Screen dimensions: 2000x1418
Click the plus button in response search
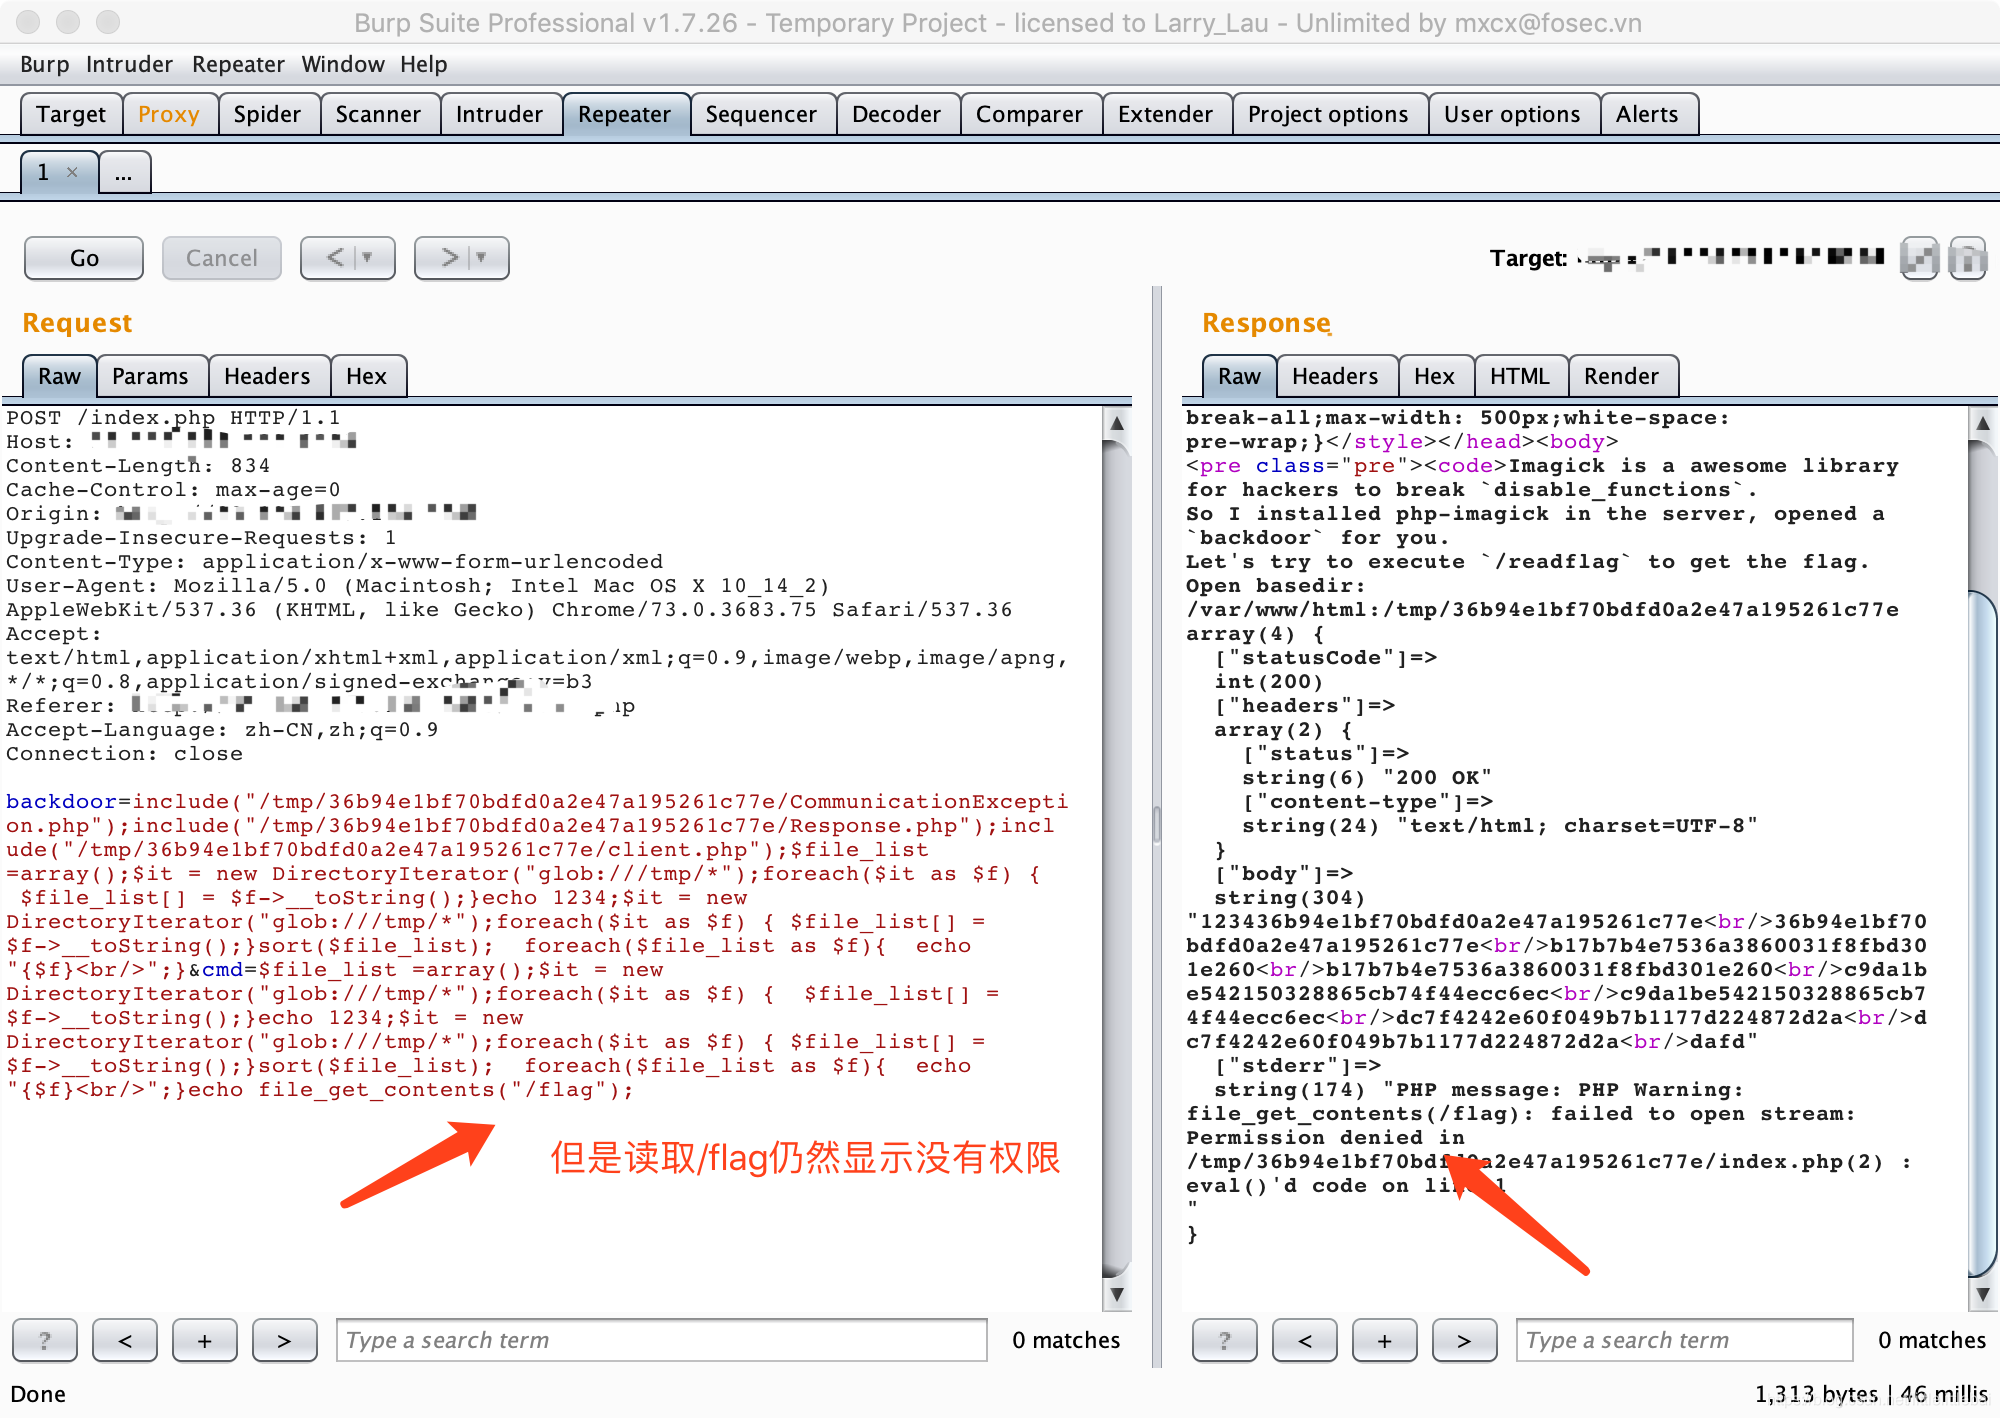1384,1340
